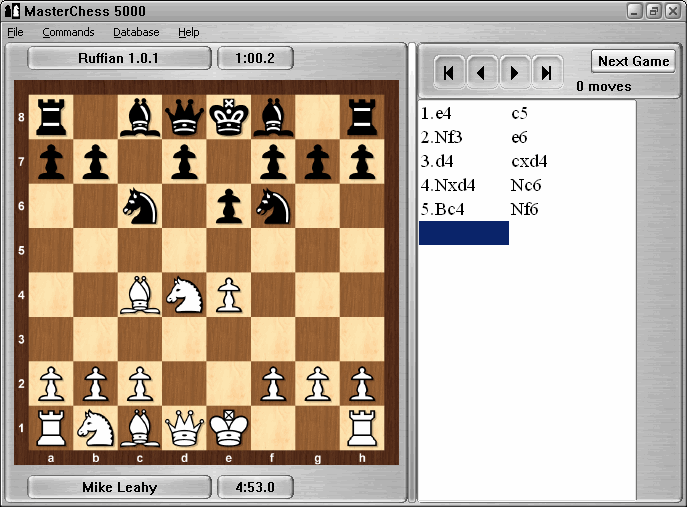Select move 3.d4 in the move list

tap(442, 161)
